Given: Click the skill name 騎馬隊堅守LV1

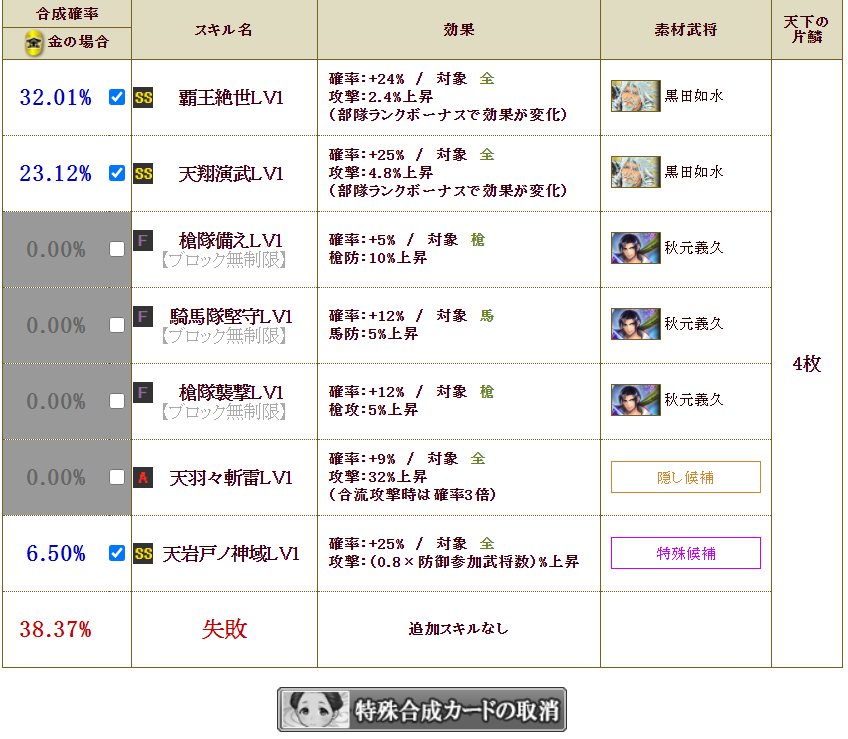Looking at the screenshot, I should coord(231,316).
